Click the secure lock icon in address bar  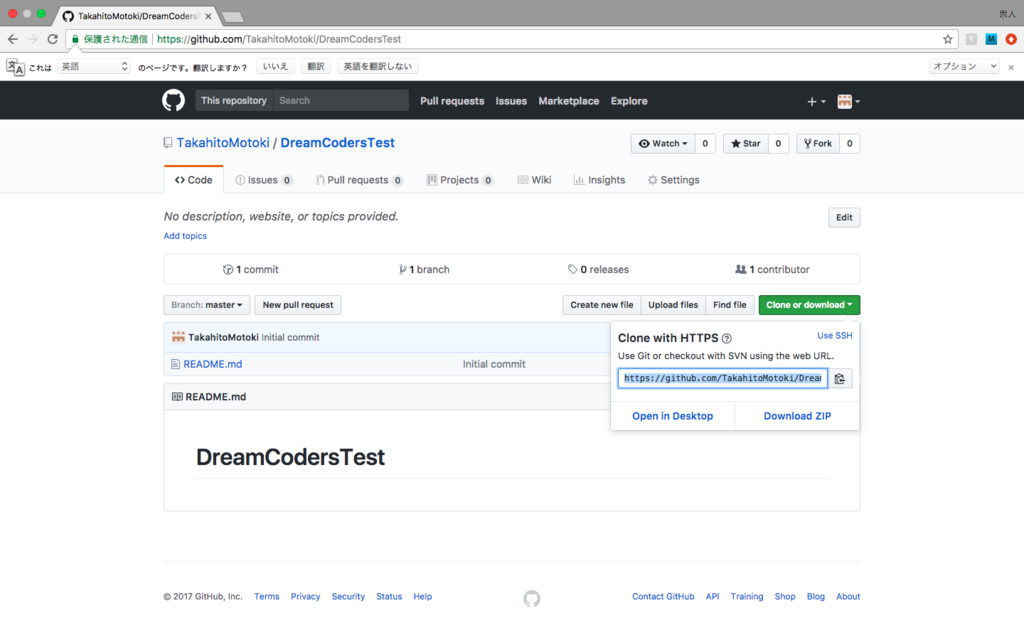coord(75,39)
